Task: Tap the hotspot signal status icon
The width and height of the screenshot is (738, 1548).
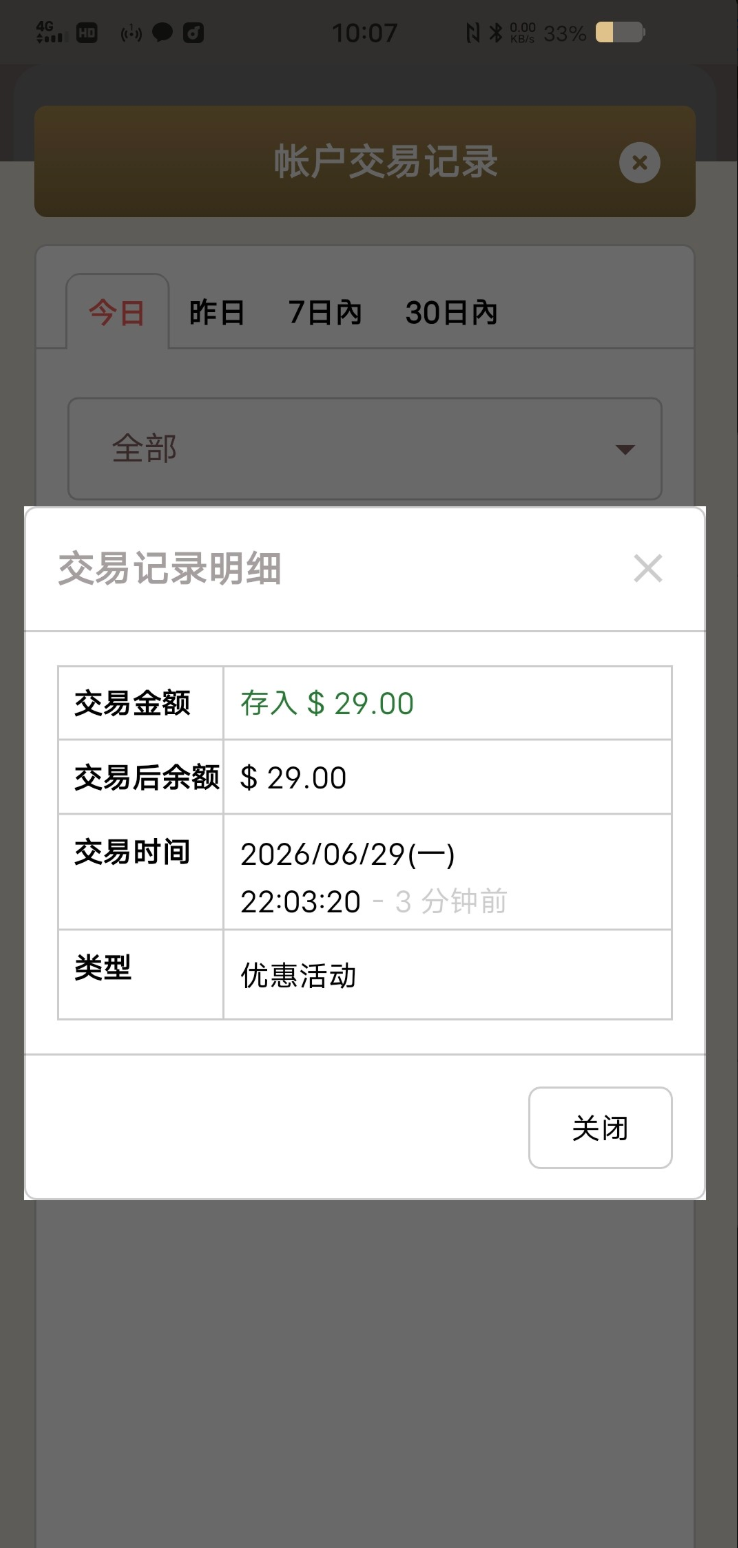Action: click(131, 33)
